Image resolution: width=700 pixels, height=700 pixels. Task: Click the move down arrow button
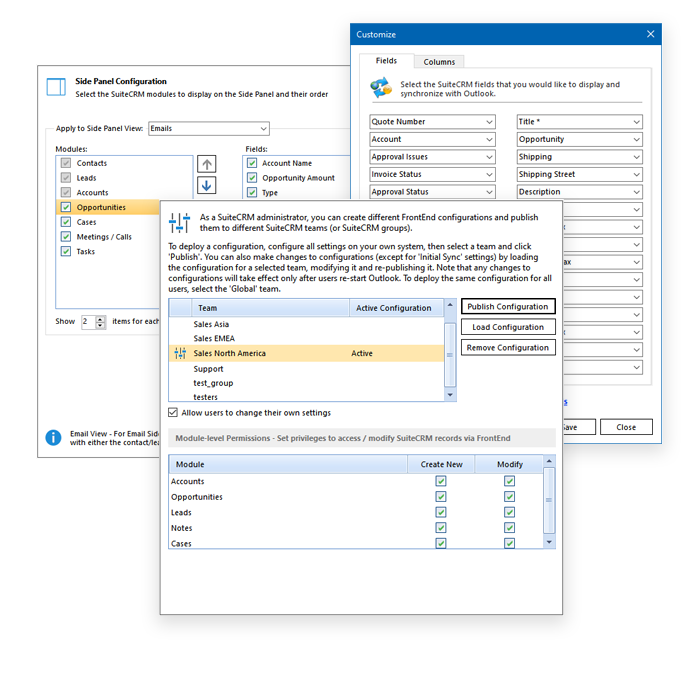(206, 185)
